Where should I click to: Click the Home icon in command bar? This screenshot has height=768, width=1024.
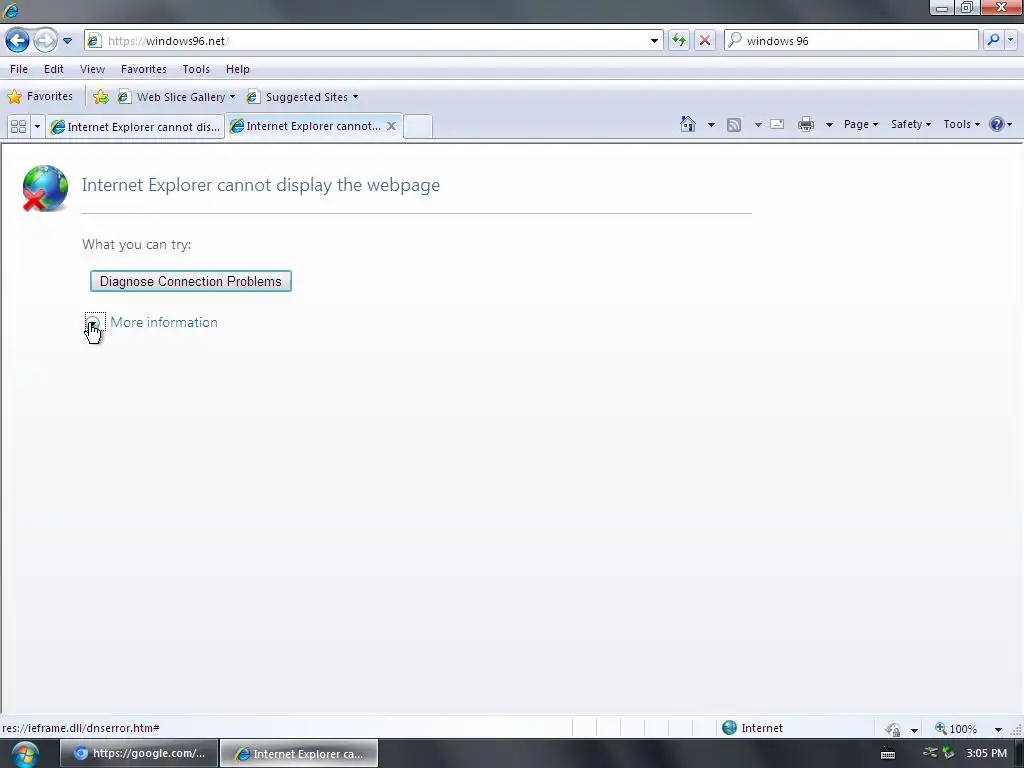click(688, 124)
